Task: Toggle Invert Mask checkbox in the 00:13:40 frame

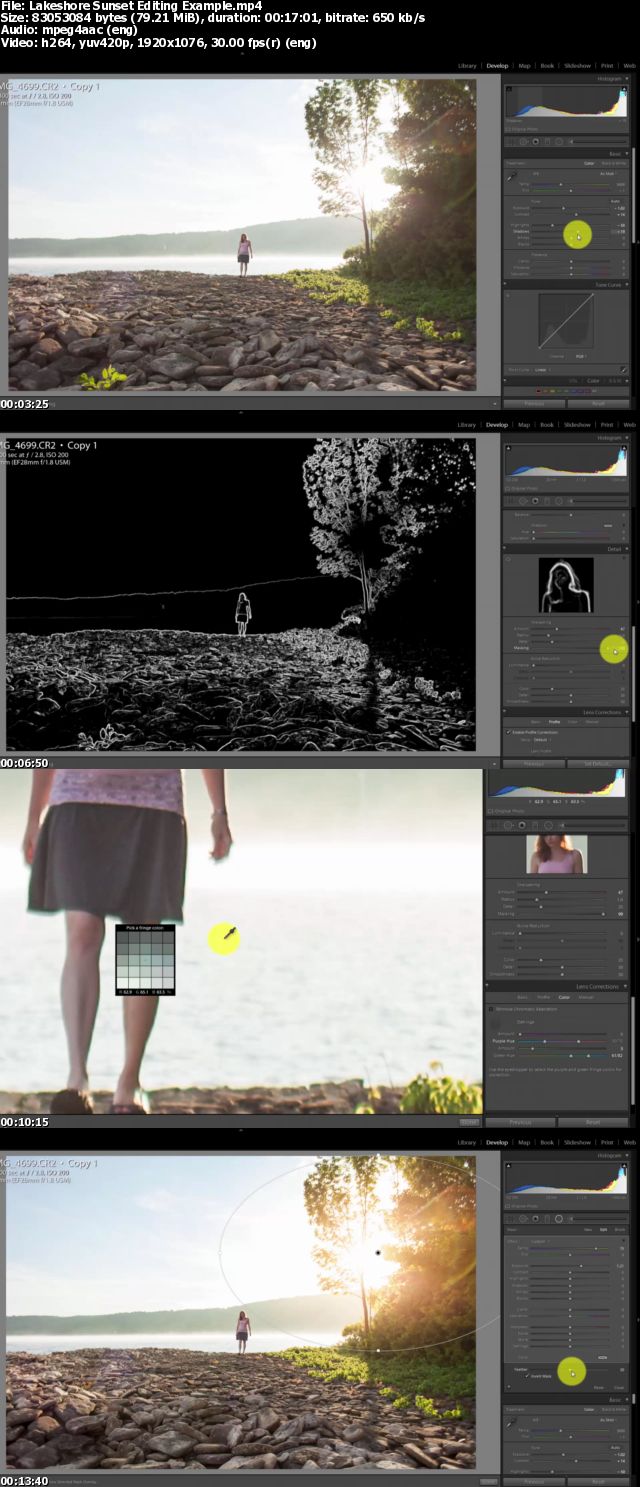Action: 527,1376
